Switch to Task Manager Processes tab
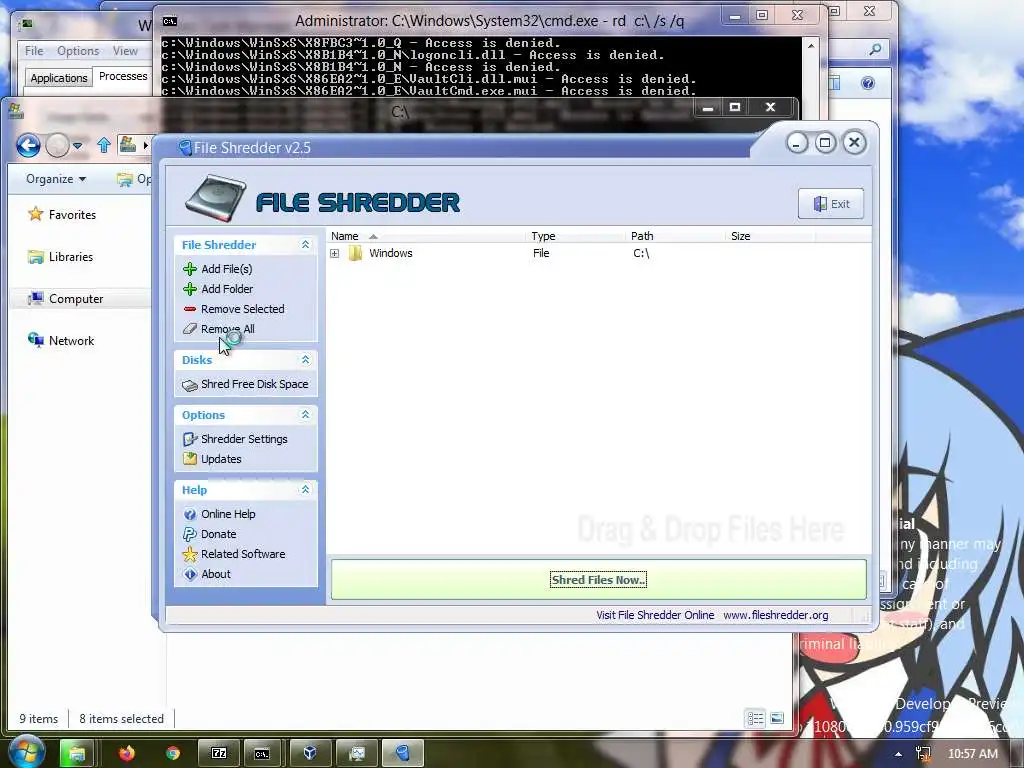 click(123, 76)
